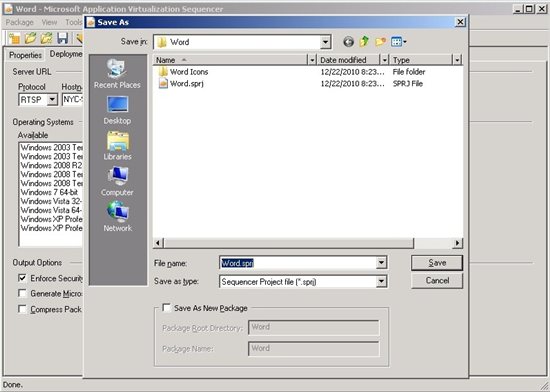Select the Word.sprj file
The image size is (550, 392).
(x=181, y=84)
